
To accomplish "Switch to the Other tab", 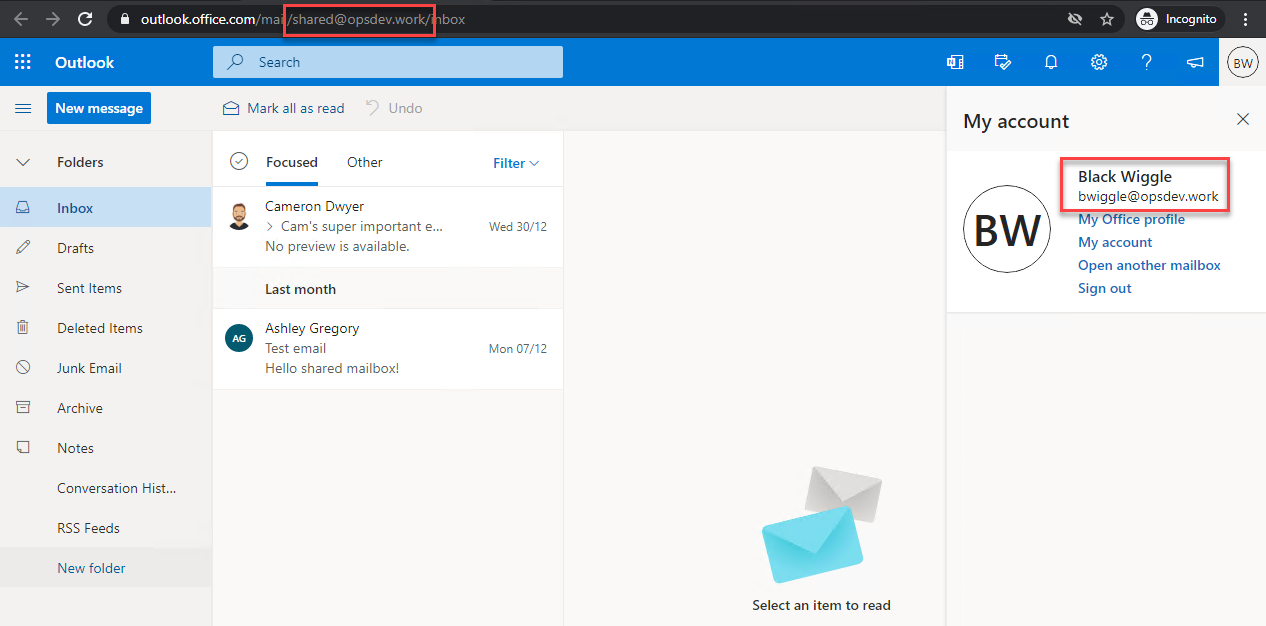I will [364, 162].
